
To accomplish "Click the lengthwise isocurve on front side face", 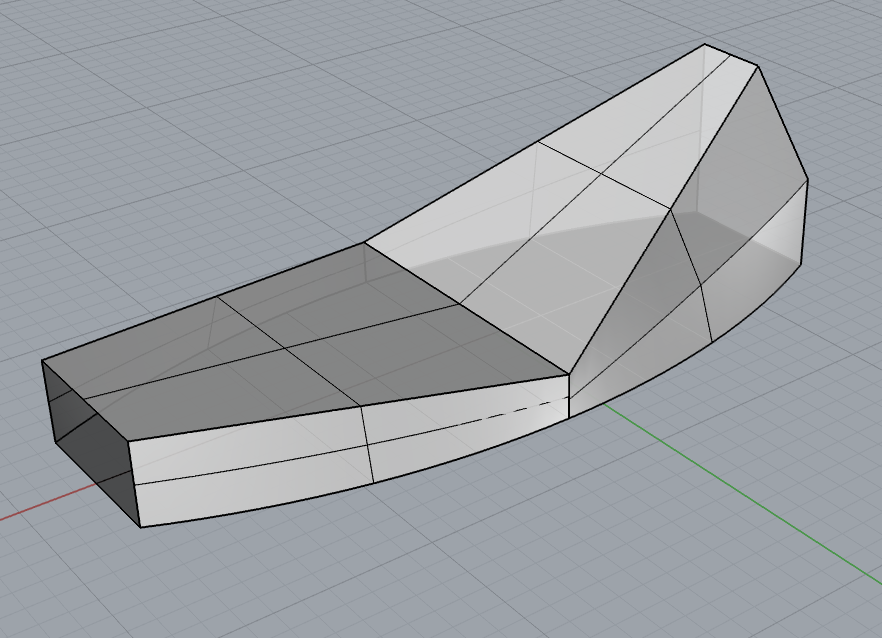I will pos(250,468).
